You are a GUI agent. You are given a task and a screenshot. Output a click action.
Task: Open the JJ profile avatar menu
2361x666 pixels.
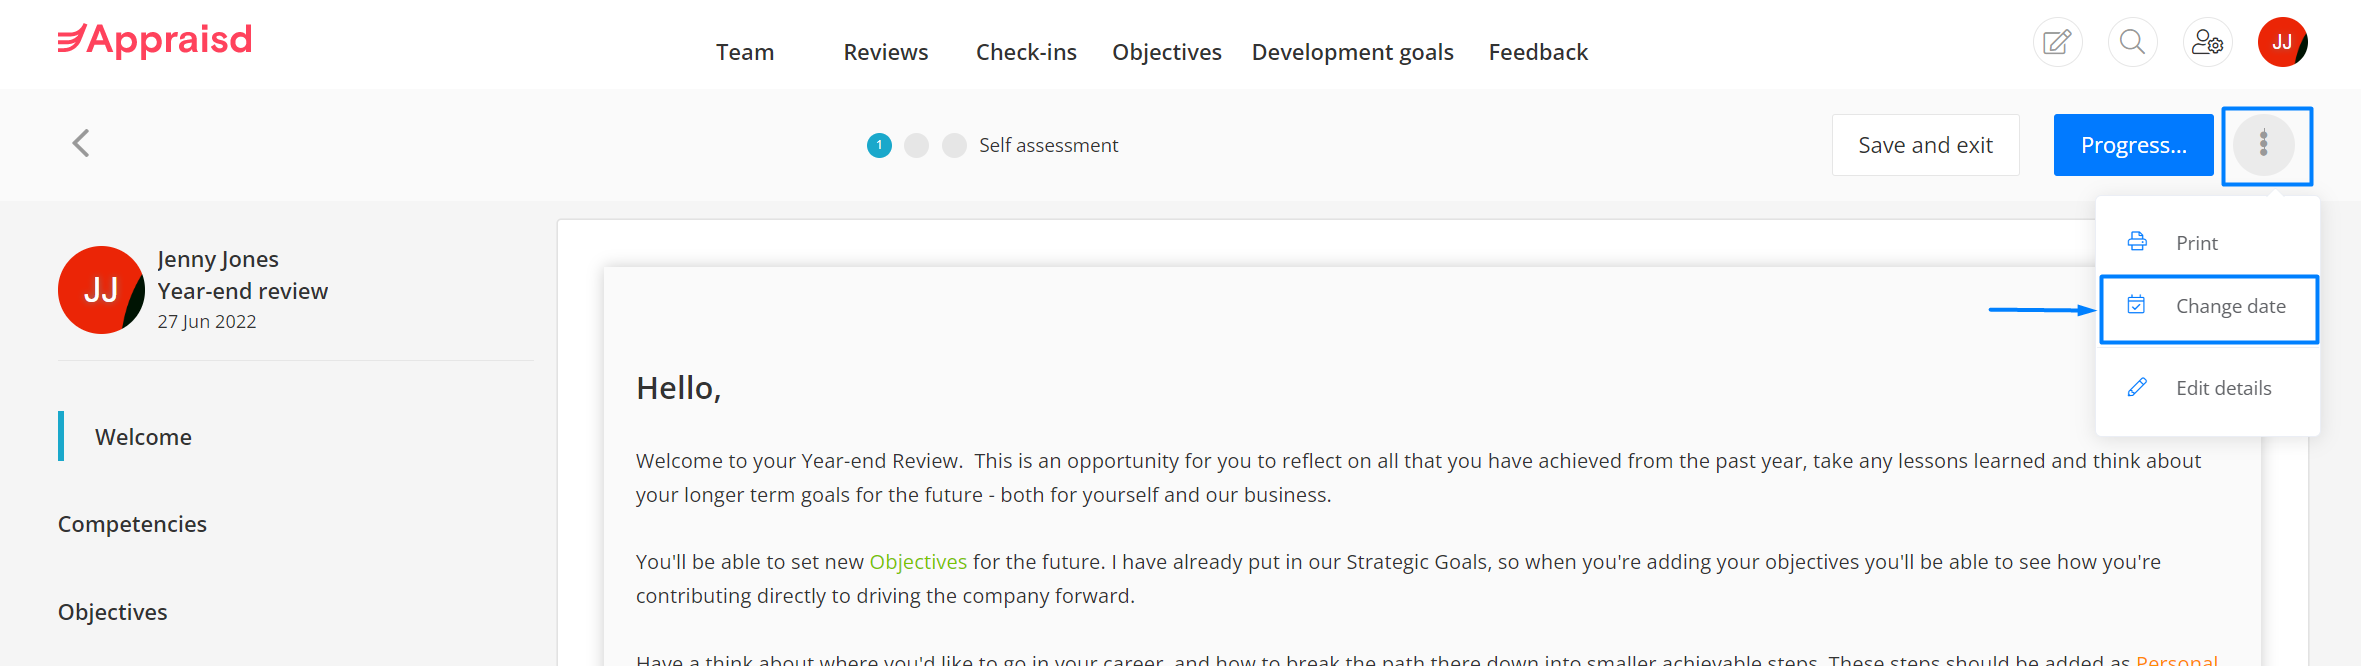pyautogui.click(x=2282, y=42)
